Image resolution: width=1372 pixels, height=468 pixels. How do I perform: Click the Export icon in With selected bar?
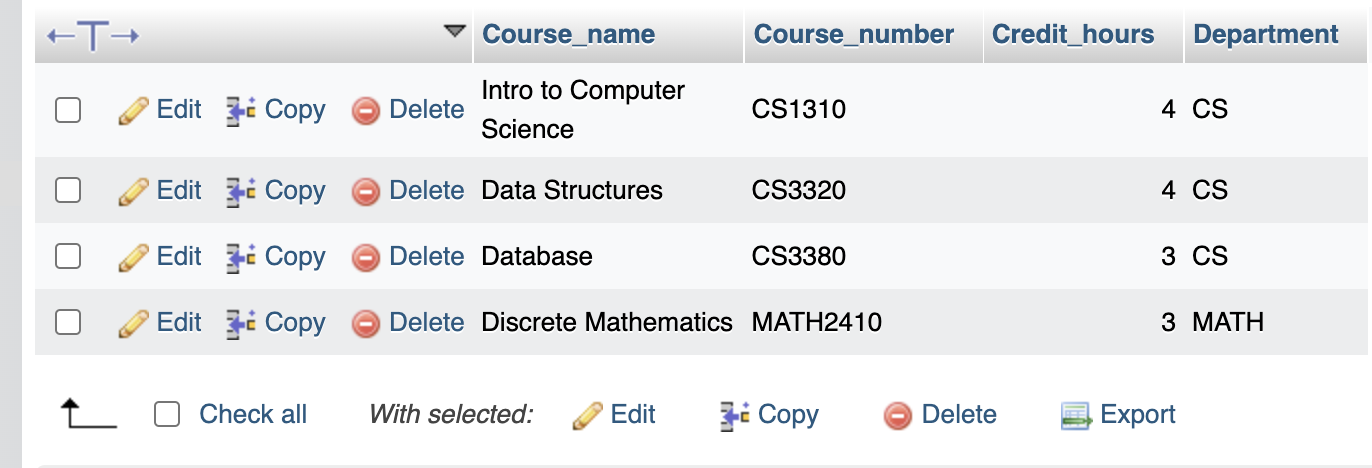point(1075,415)
